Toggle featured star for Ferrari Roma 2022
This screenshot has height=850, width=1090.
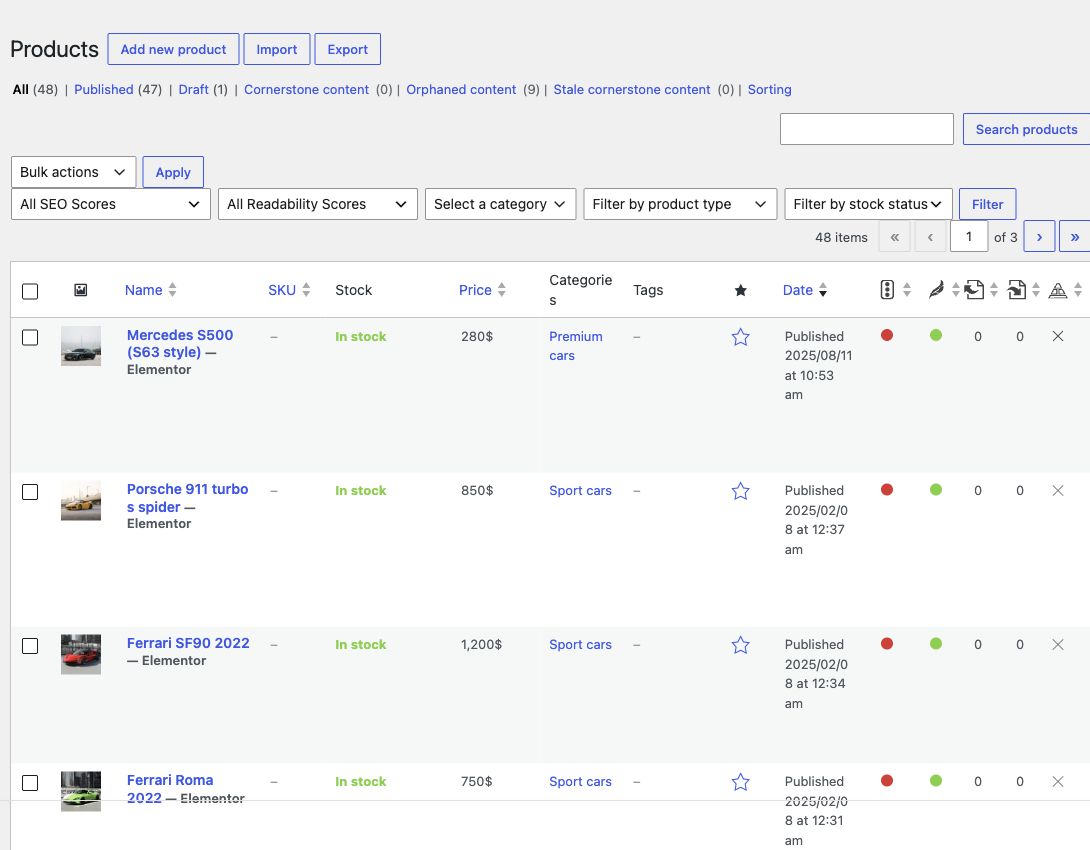[x=740, y=783]
